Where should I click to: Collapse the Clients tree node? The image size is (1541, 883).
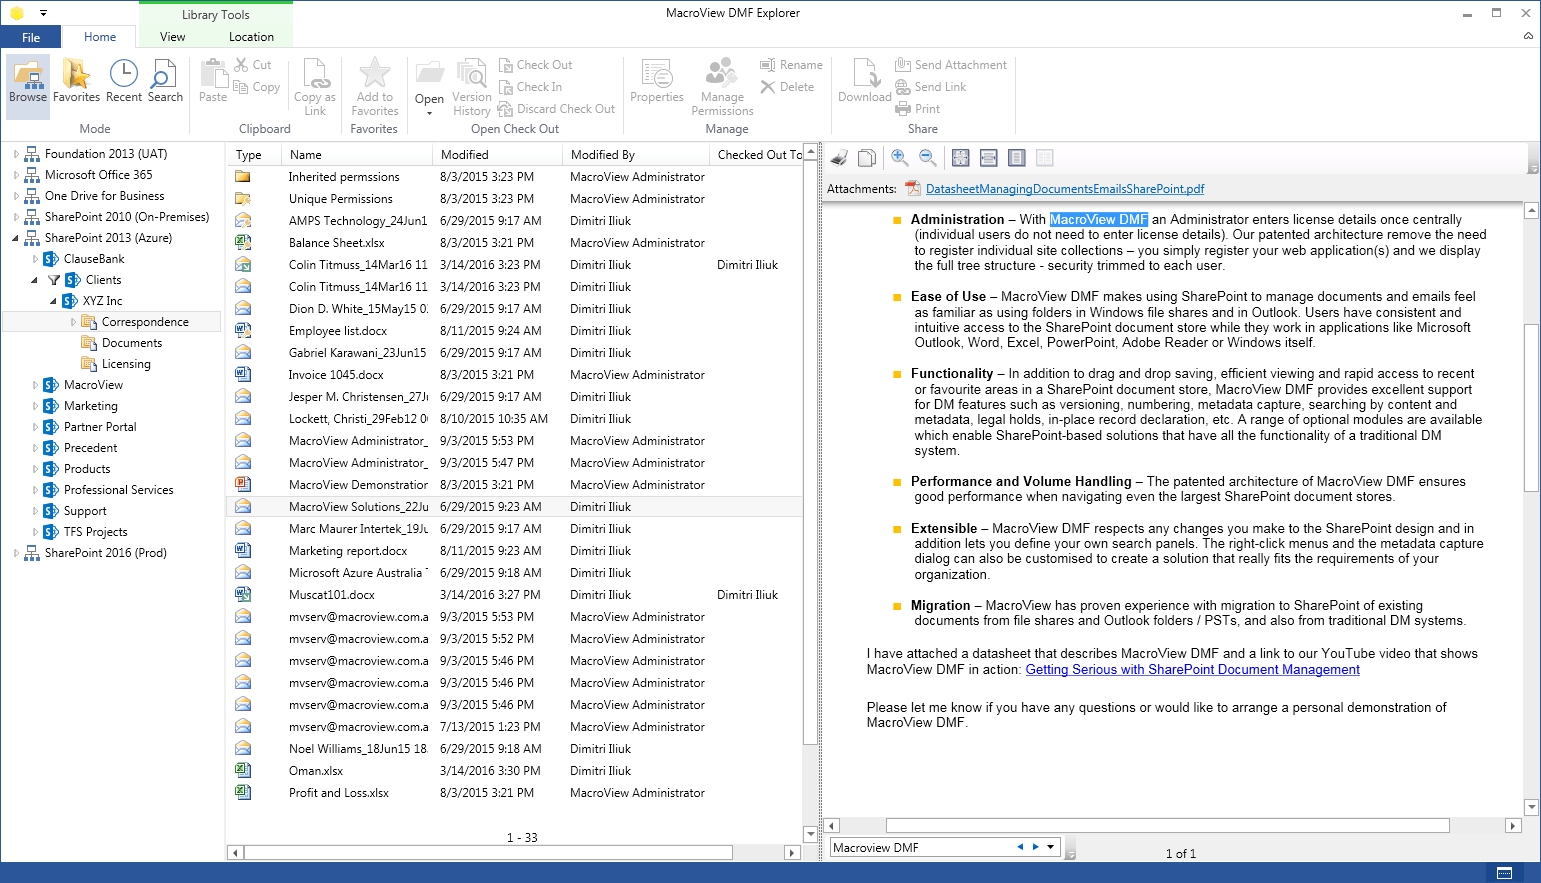click(35, 280)
